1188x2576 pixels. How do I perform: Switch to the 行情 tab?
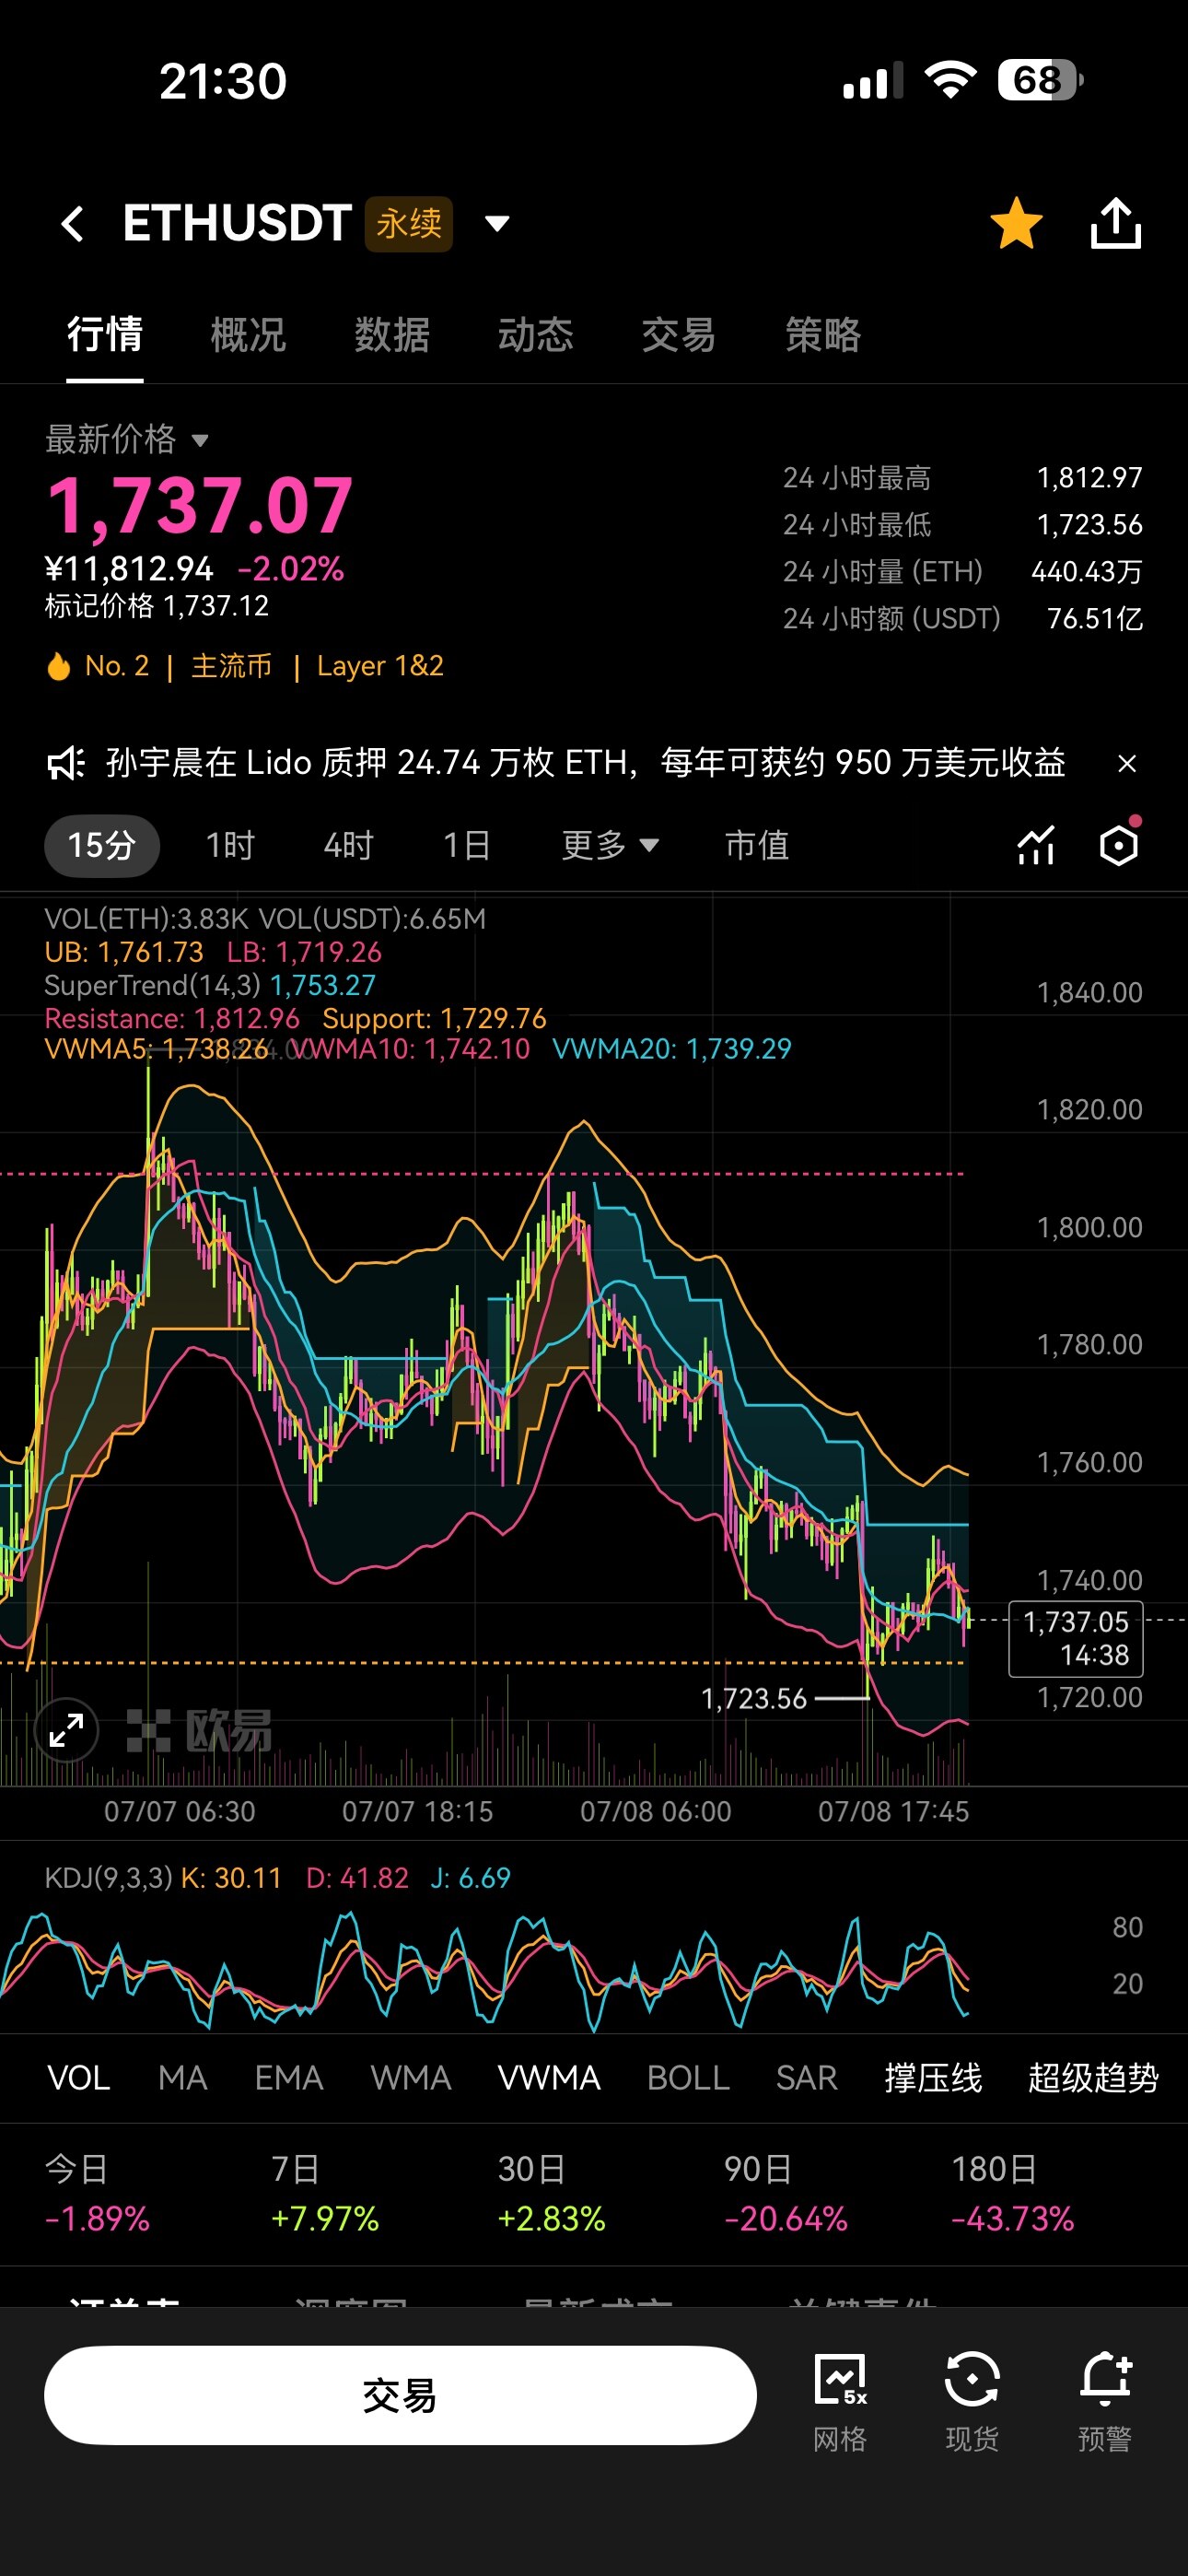coord(105,334)
